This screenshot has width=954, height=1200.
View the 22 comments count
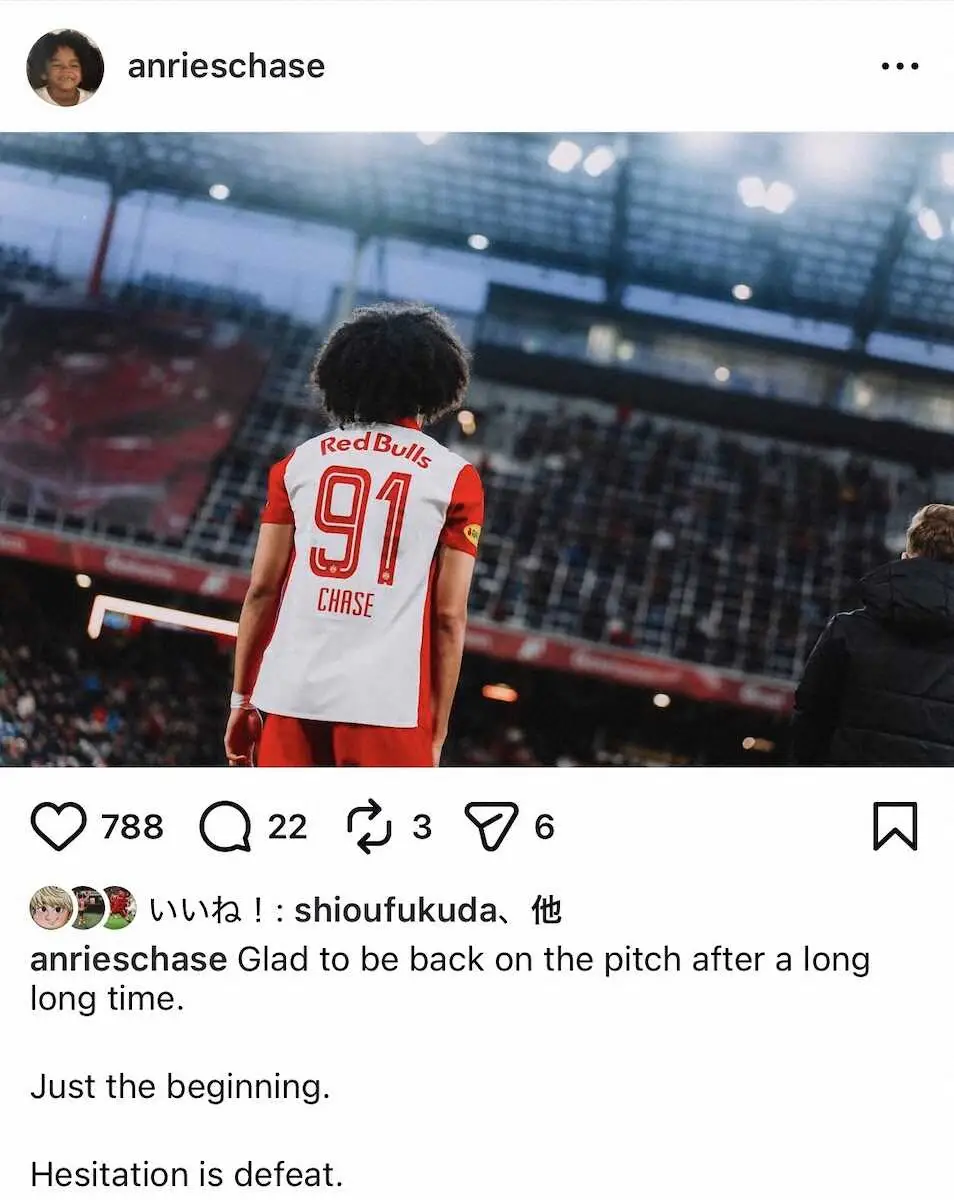coord(287,827)
